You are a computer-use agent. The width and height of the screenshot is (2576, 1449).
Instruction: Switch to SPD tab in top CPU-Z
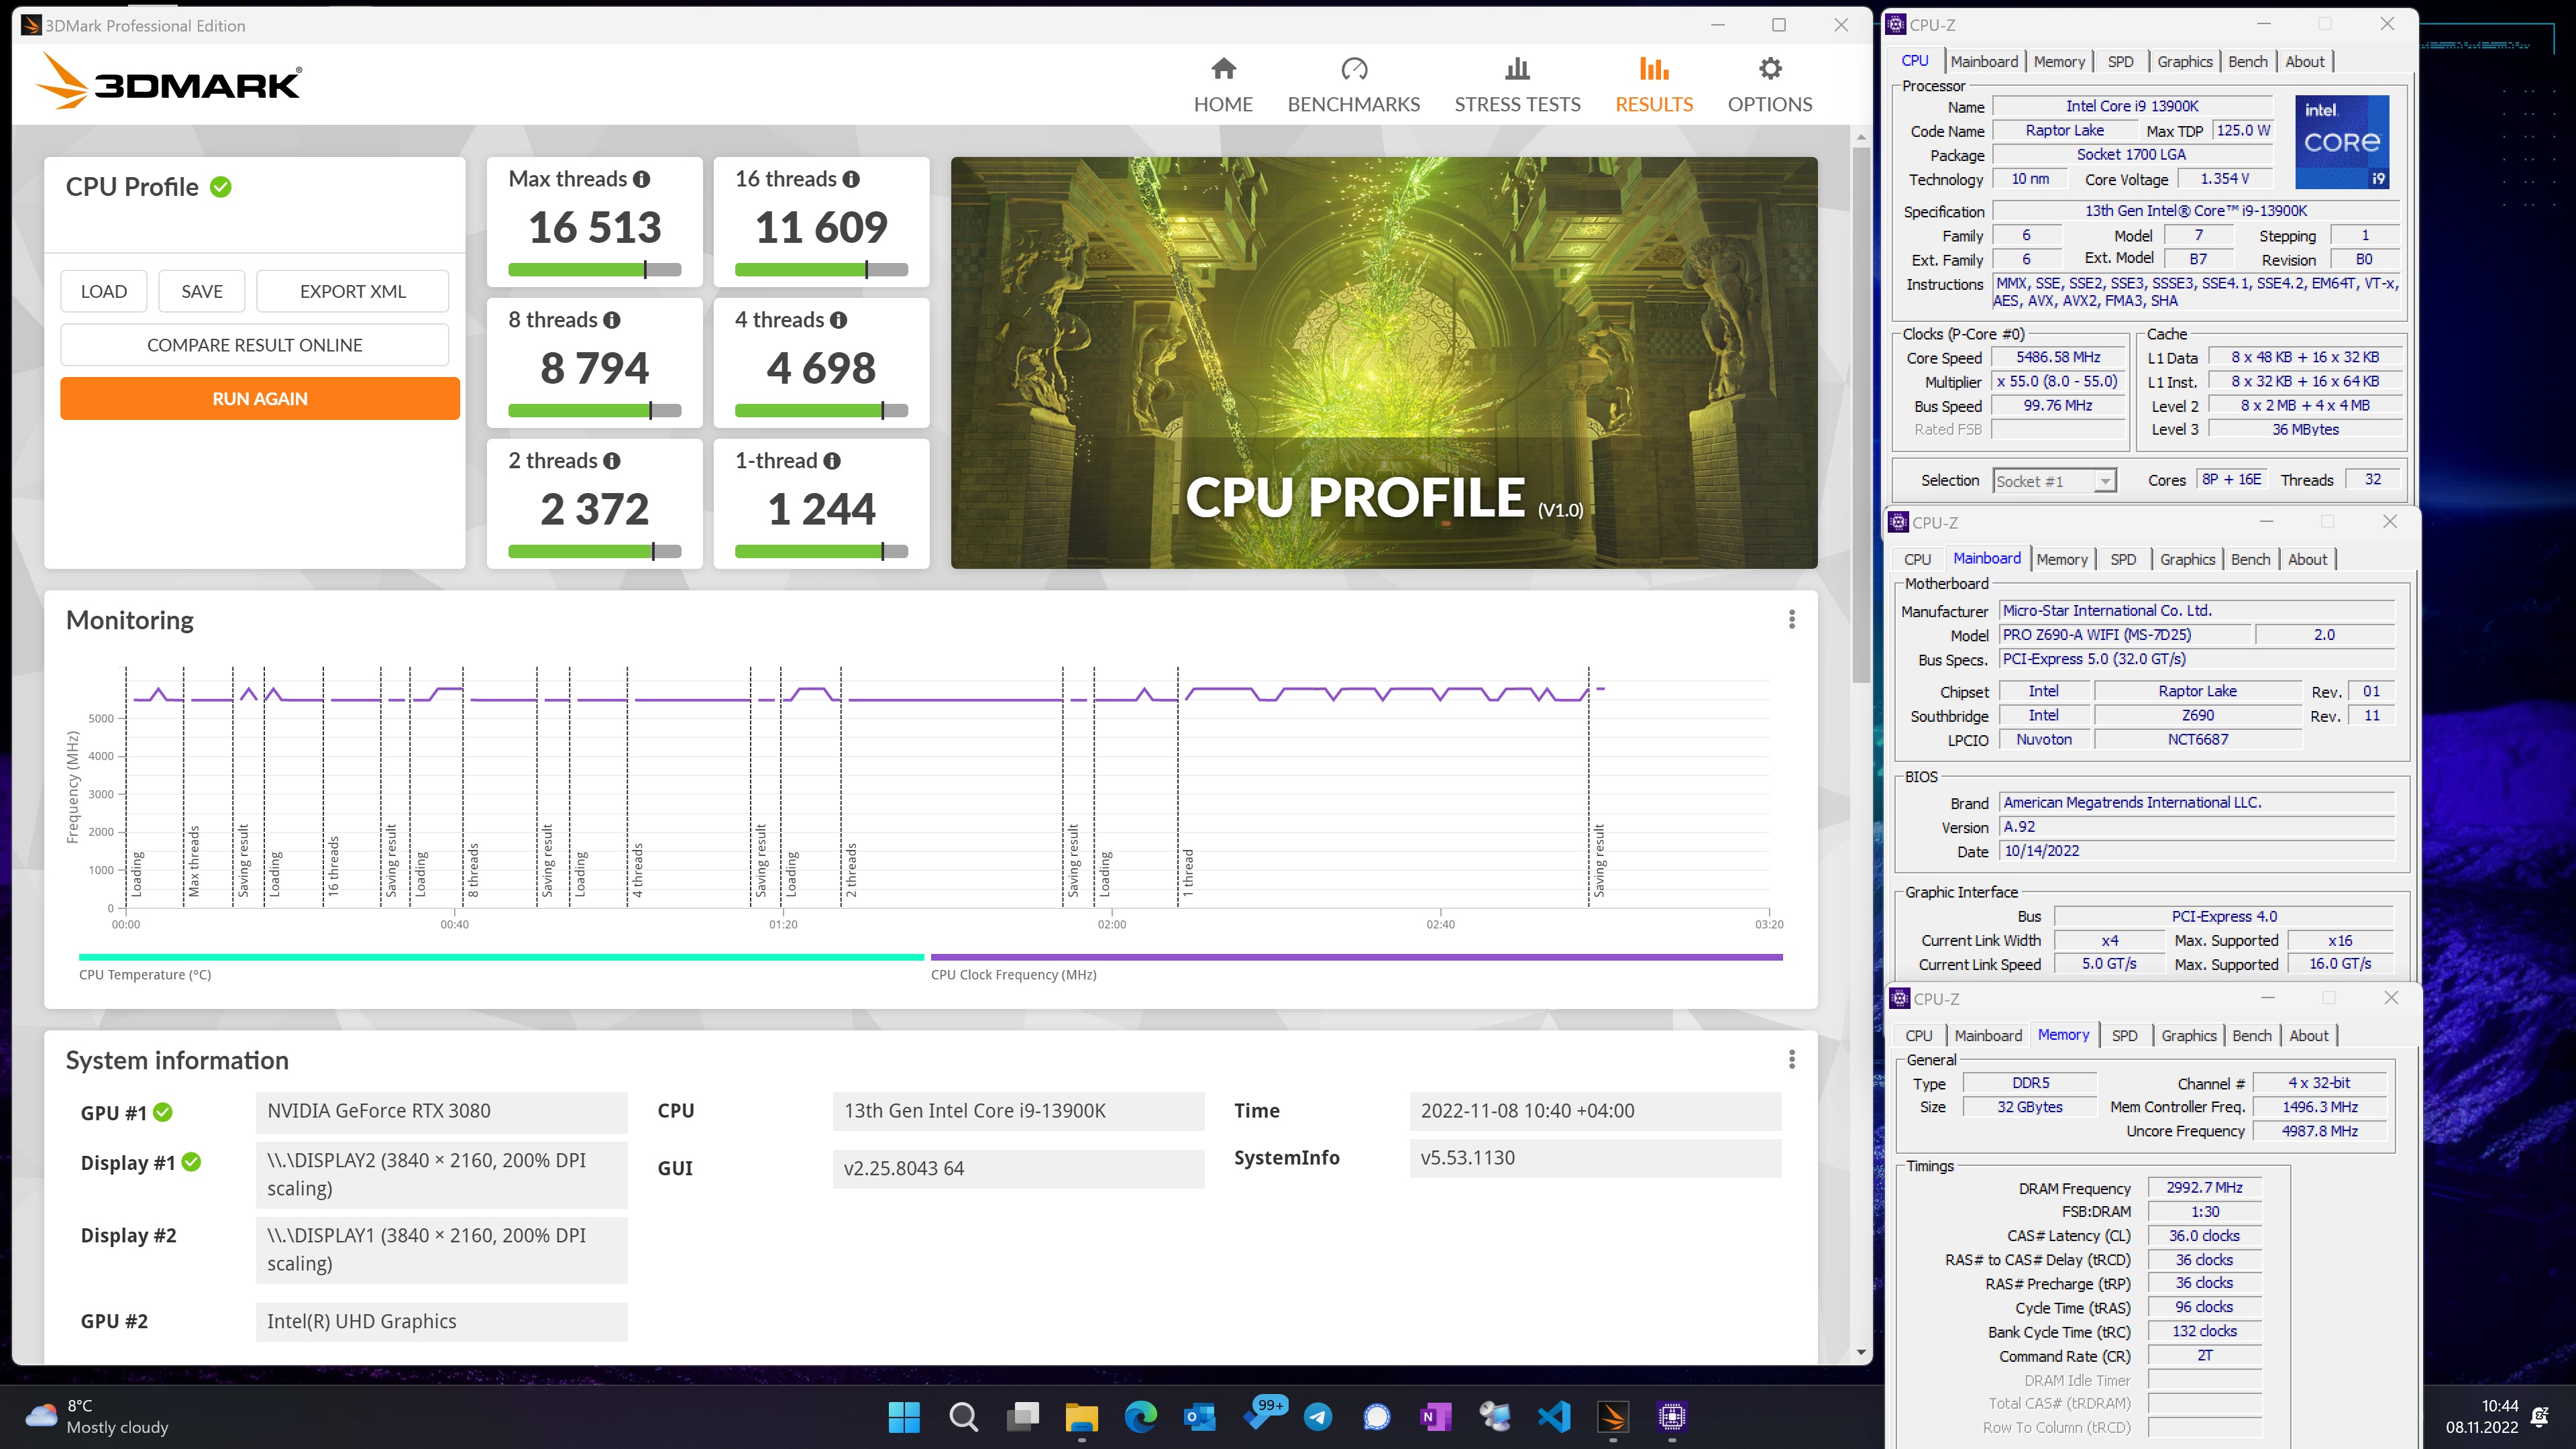pyautogui.click(x=2120, y=62)
